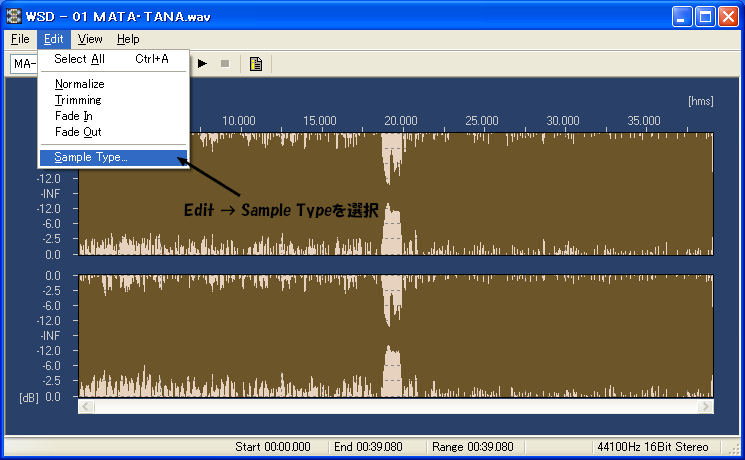Choose Fade Out from the Edit menu
This screenshot has width=745, height=460.
(x=114, y=132)
